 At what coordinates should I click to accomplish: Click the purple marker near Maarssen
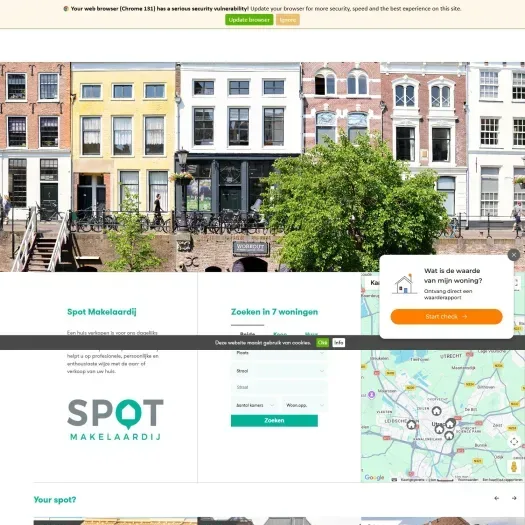371,394
